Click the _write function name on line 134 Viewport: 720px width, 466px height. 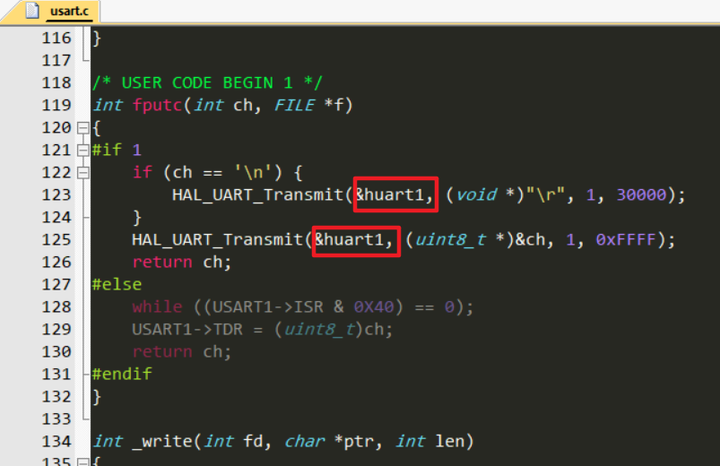point(162,442)
